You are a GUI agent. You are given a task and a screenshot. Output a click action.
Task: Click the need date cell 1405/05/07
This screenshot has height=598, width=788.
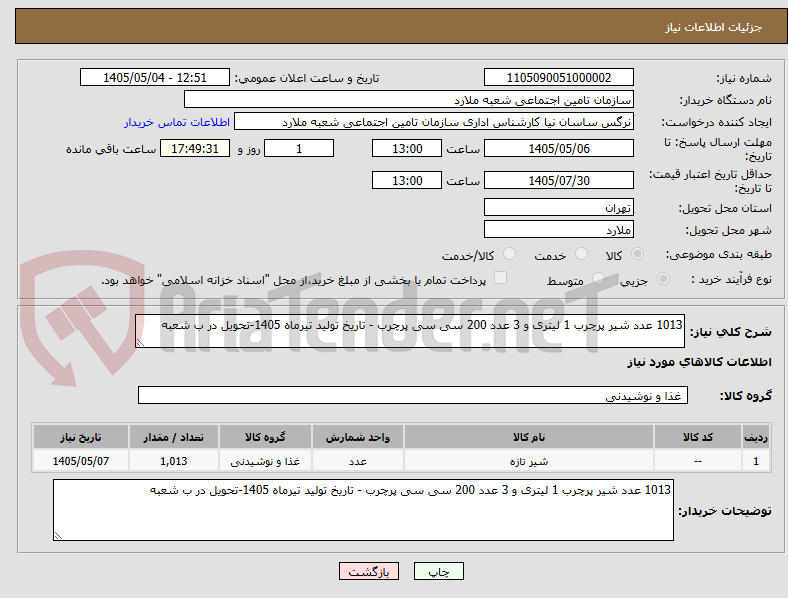[81, 461]
